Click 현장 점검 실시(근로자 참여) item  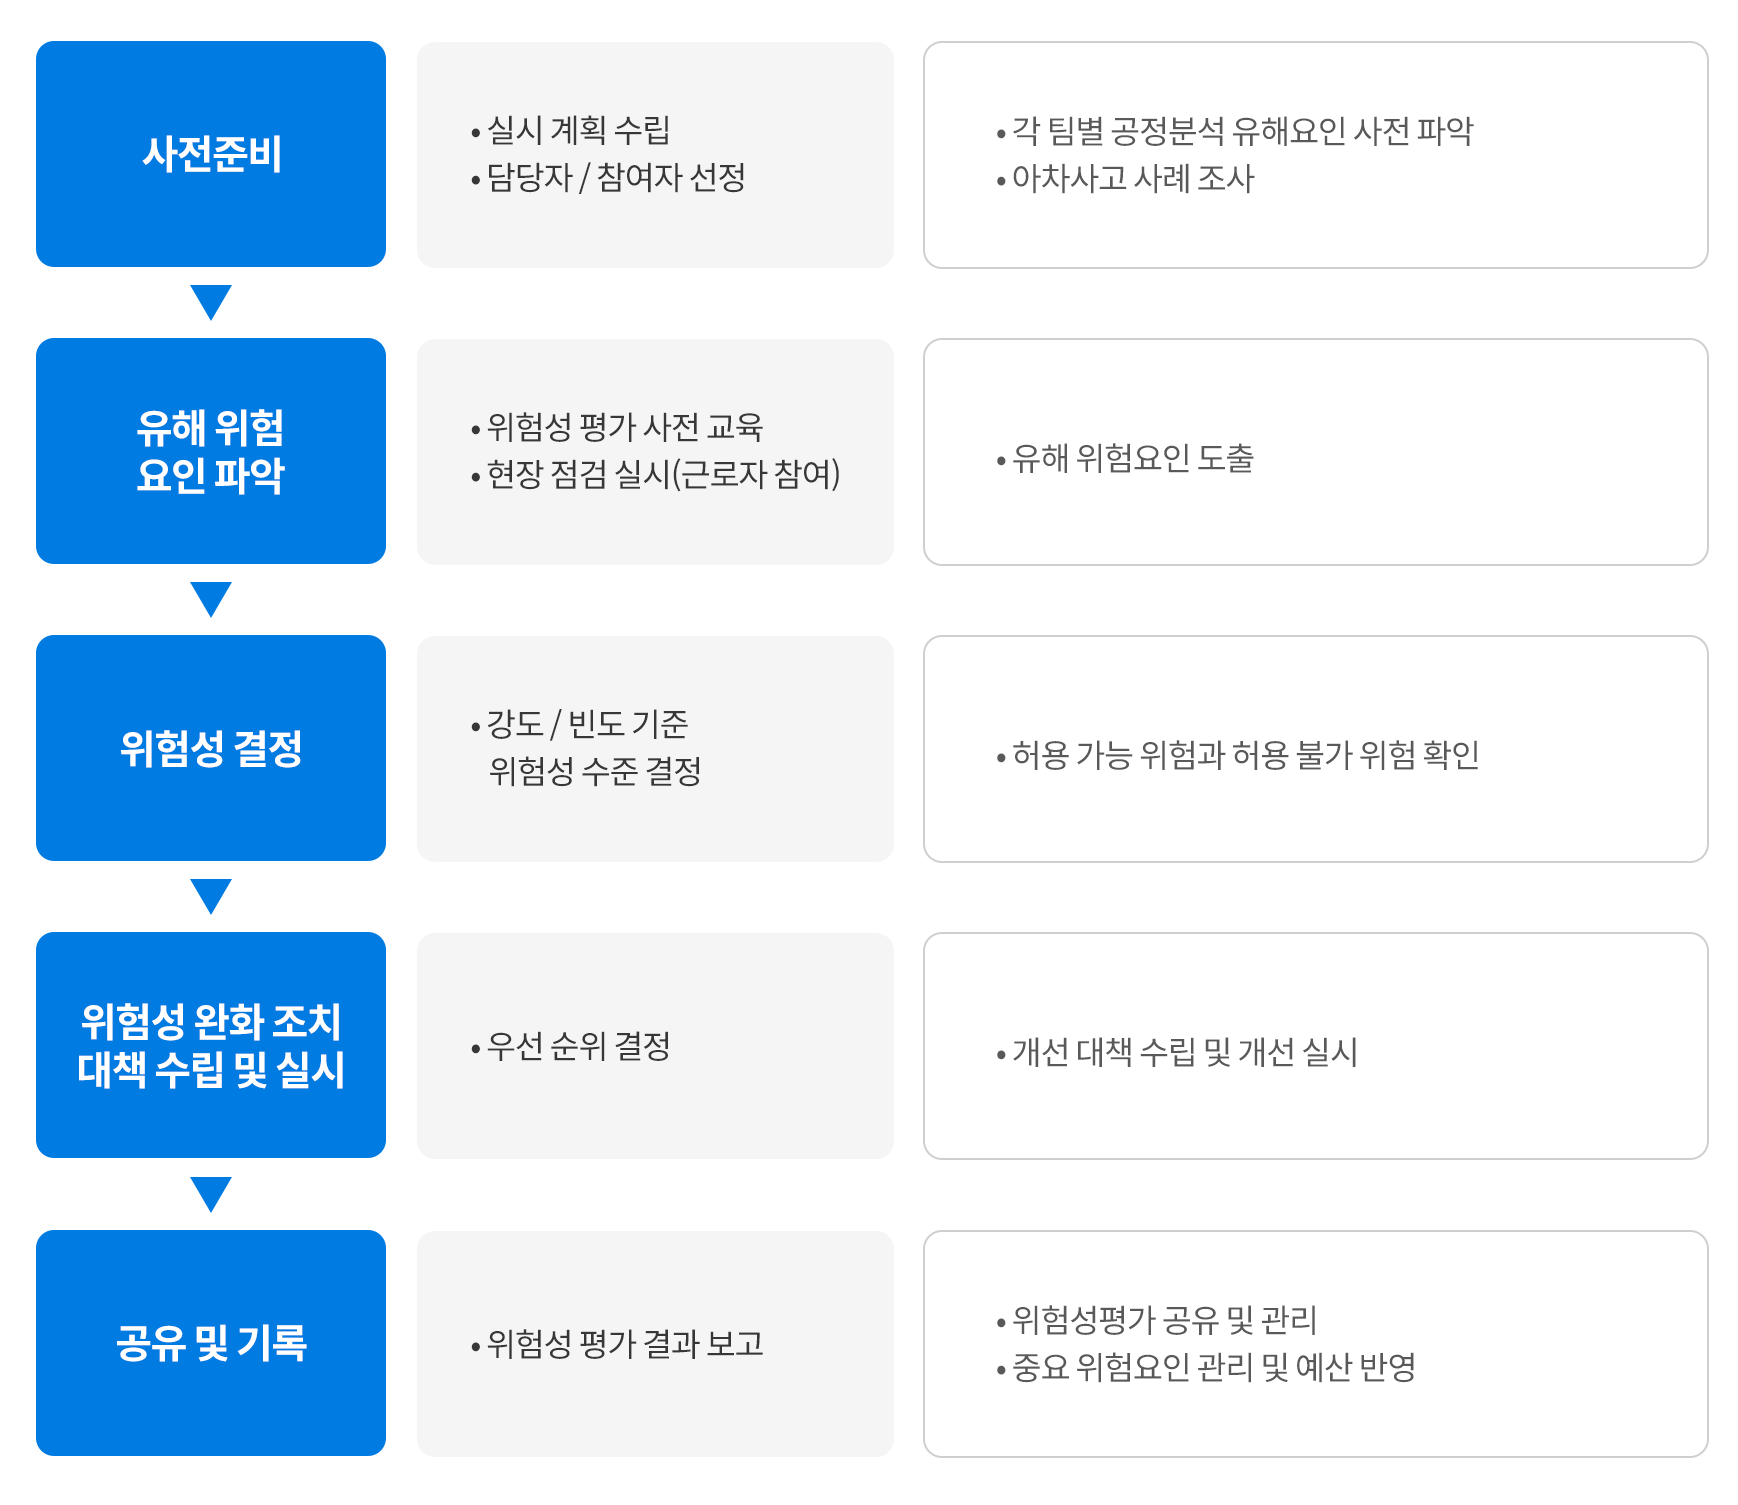pyautogui.click(x=663, y=474)
